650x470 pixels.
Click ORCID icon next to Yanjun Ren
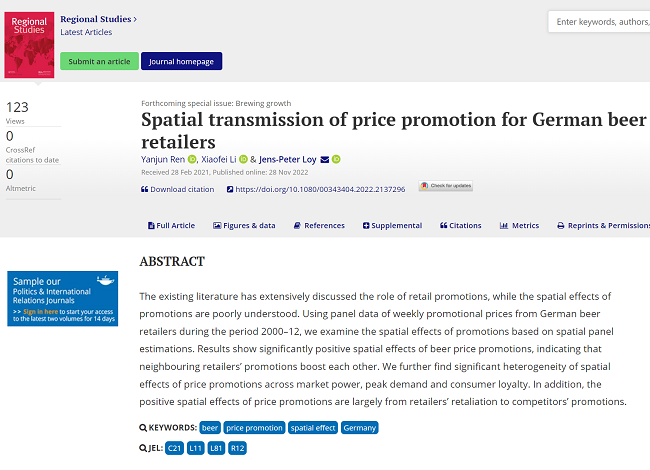coord(192,159)
